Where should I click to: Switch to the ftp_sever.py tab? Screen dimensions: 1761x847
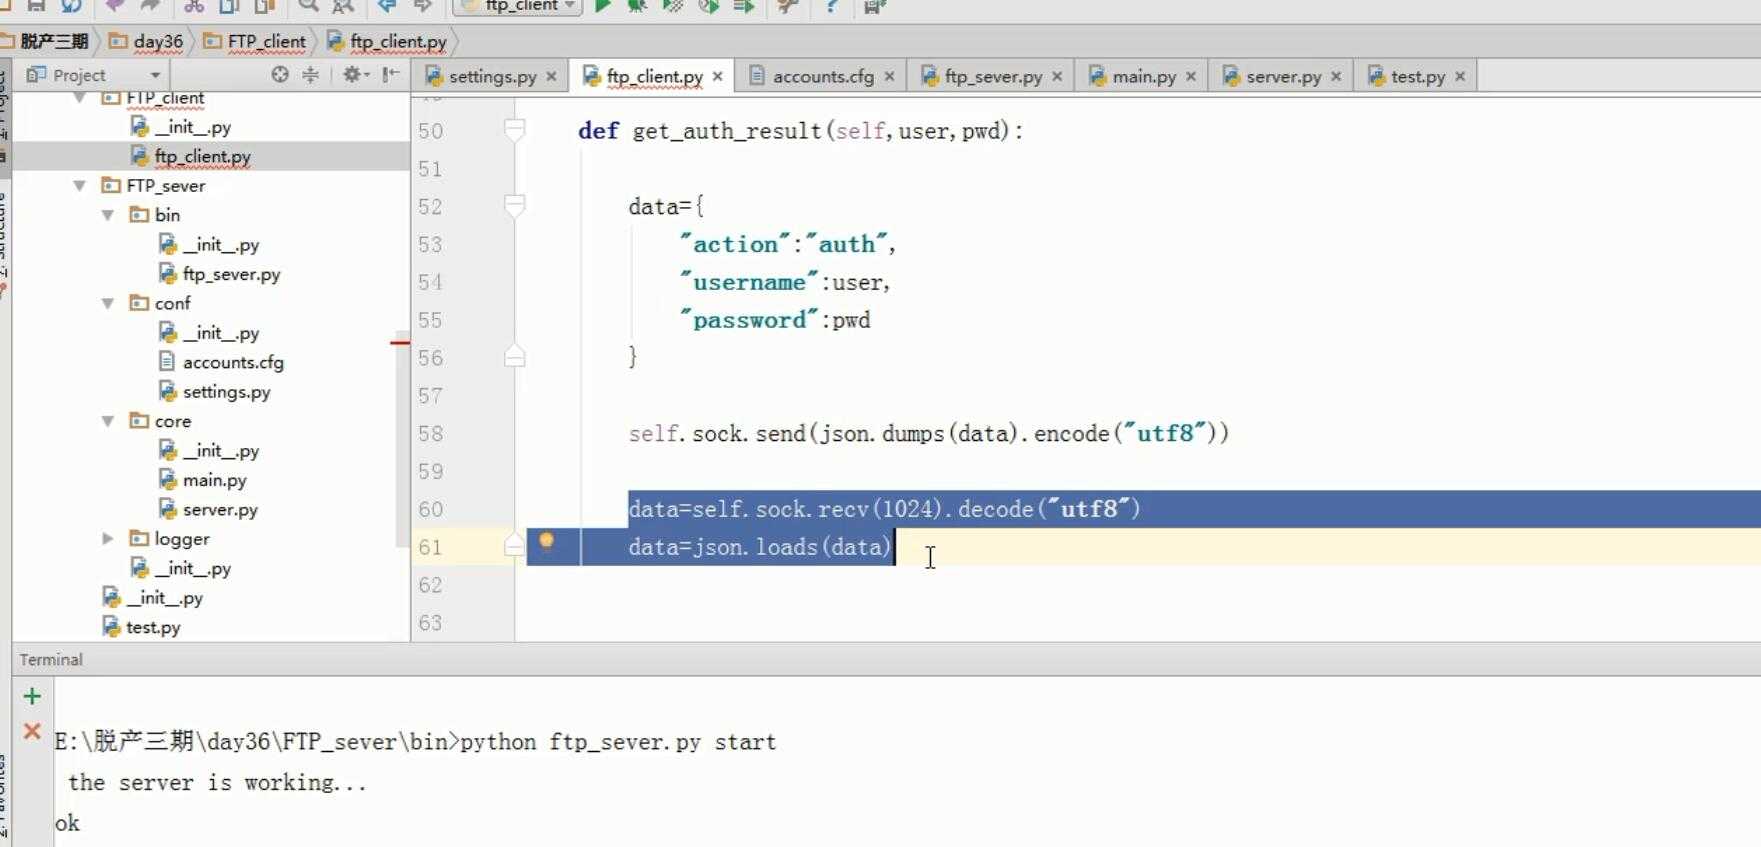[x=992, y=76]
